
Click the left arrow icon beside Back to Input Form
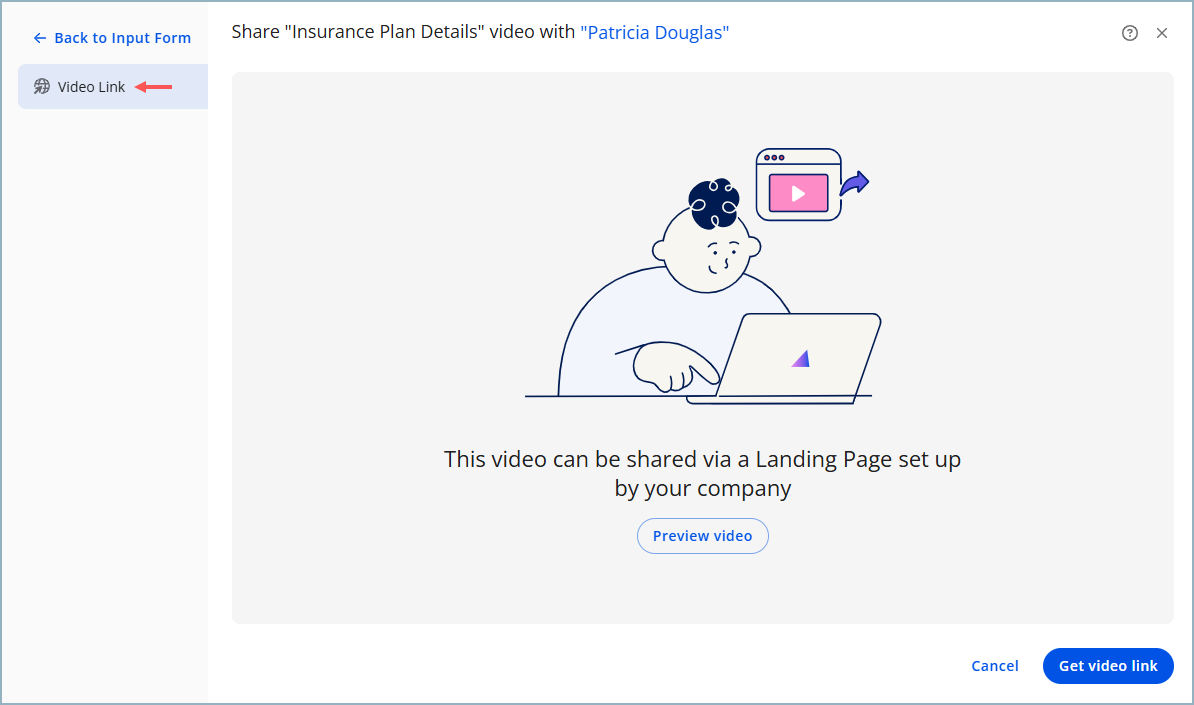click(x=40, y=38)
